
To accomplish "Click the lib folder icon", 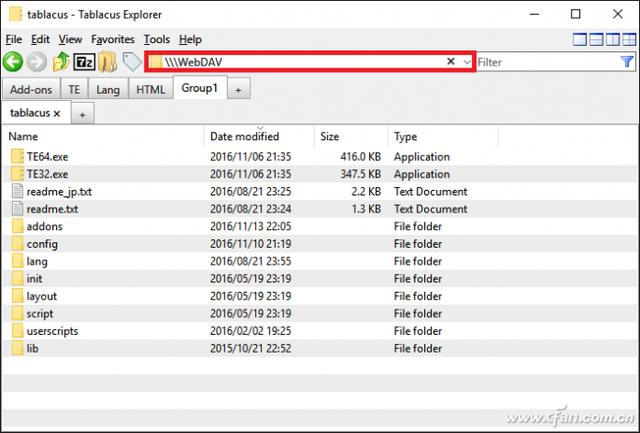I will pos(18,349).
